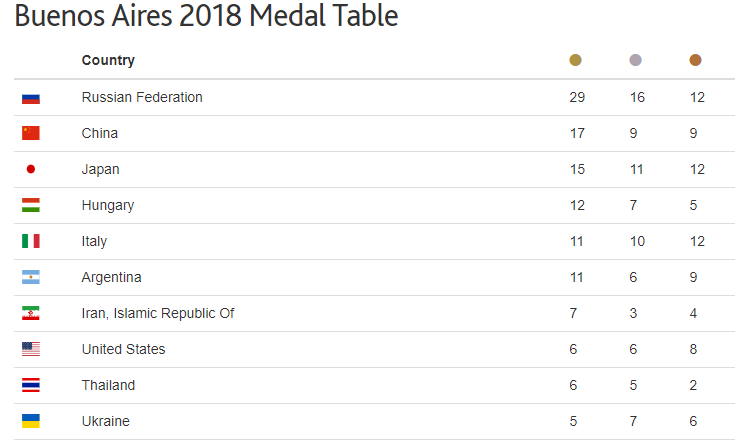Open the Russian Federation country link
Viewport: 735px width, 441px height.
(142, 98)
